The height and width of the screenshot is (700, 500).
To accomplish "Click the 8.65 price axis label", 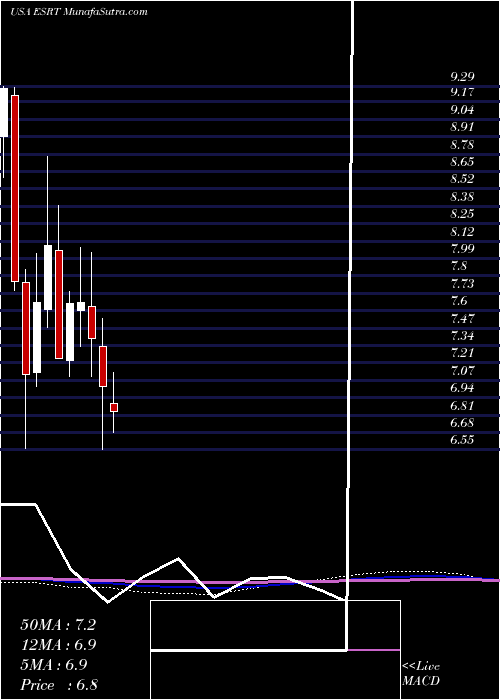I will [462, 162].
